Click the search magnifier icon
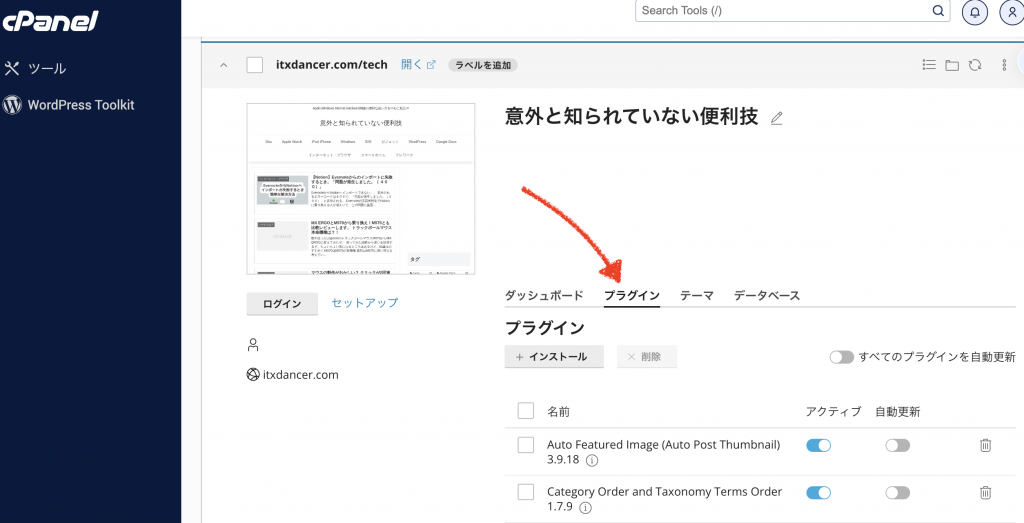1024x523 pixels. (938, 11)
